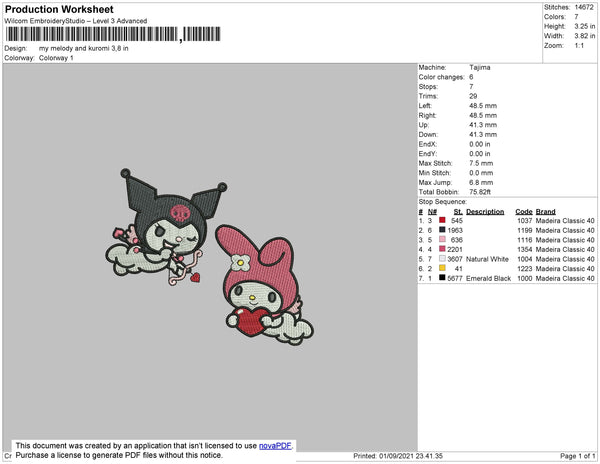Click the barcode at top of worksheet
This screenshot has width=600, height=464.
[x=113, y=34]
